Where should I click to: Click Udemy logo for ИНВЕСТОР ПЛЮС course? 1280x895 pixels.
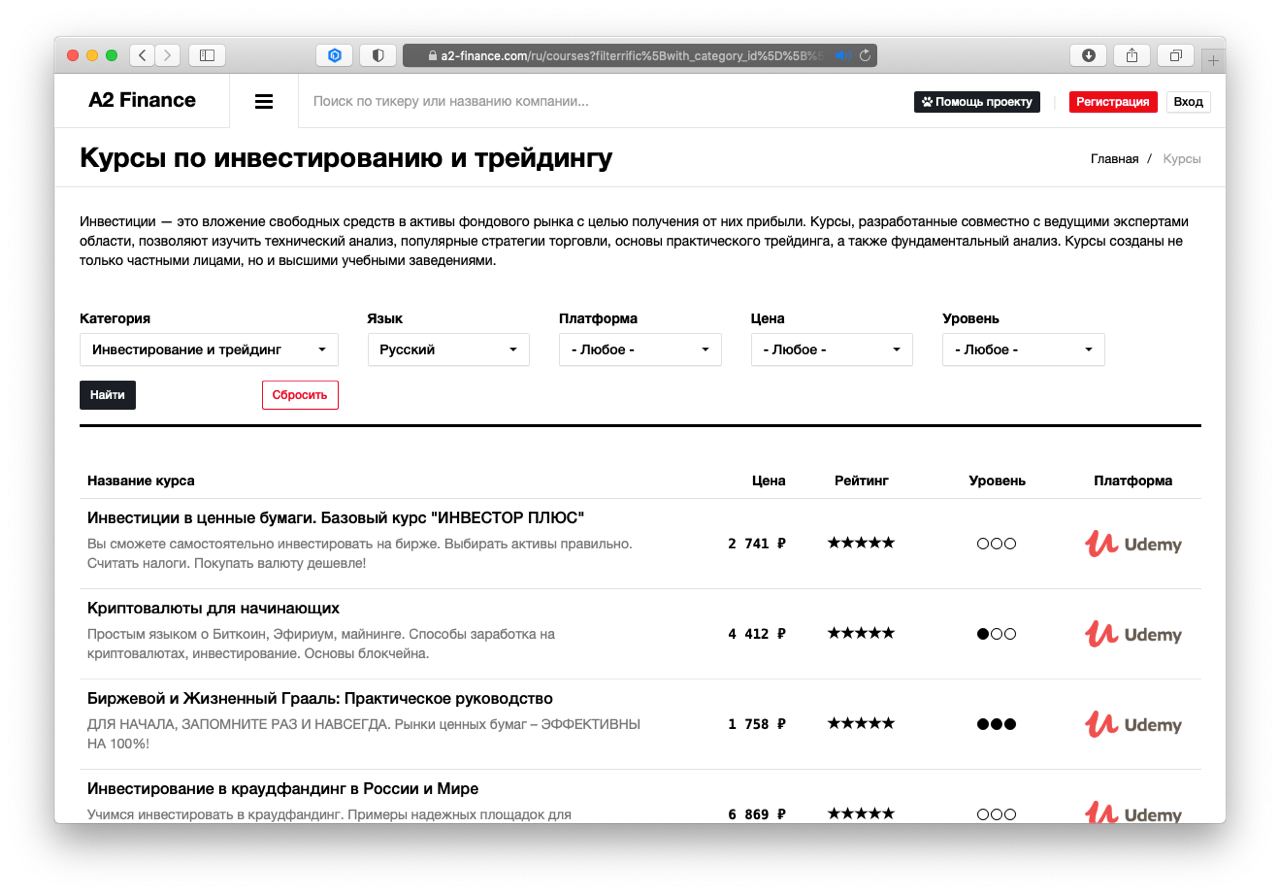1133,544
